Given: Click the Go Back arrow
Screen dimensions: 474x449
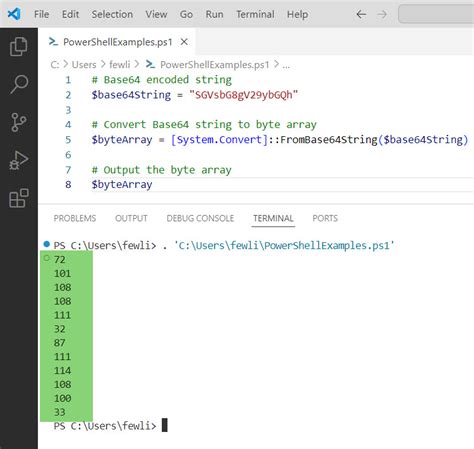Looking at the screenshot, I should click(361, 14).
